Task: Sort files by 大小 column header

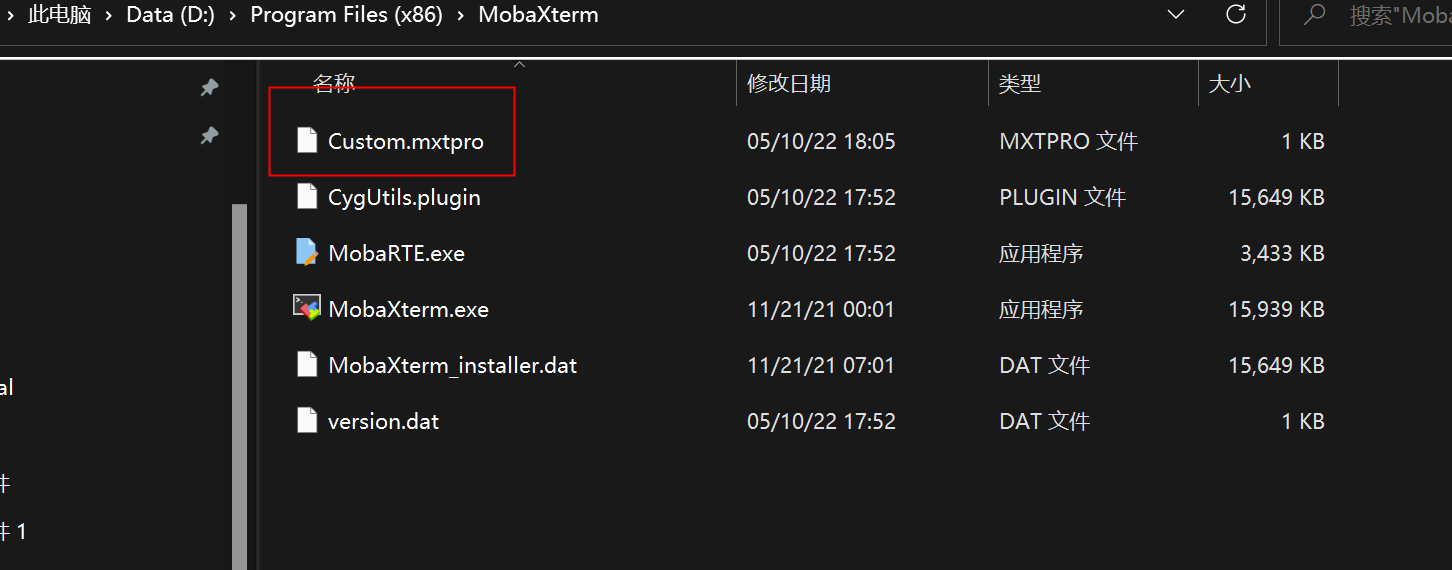Action: (x=1229, y=84)
